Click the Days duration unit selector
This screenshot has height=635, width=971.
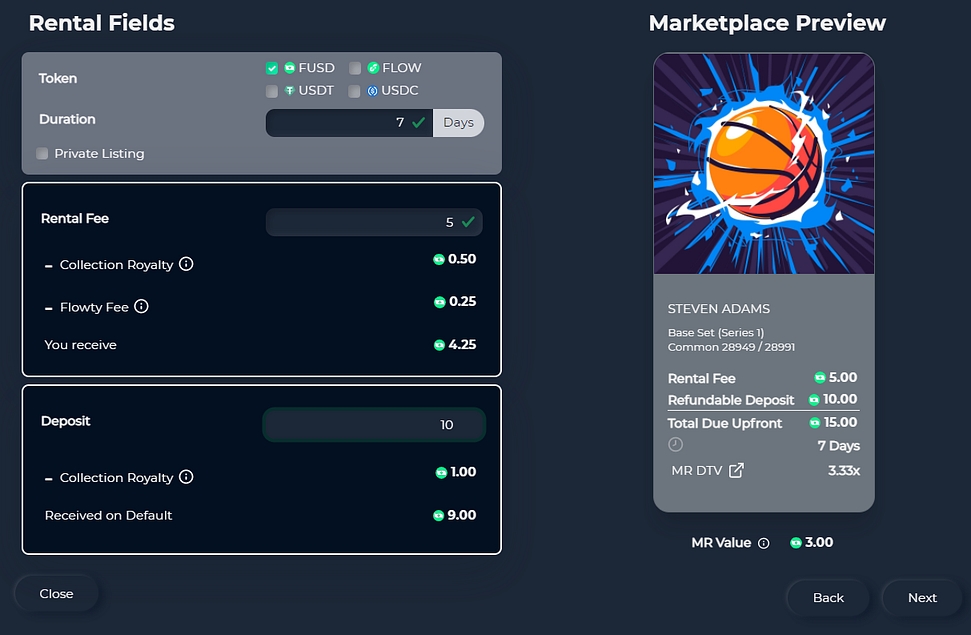point(458,123)
